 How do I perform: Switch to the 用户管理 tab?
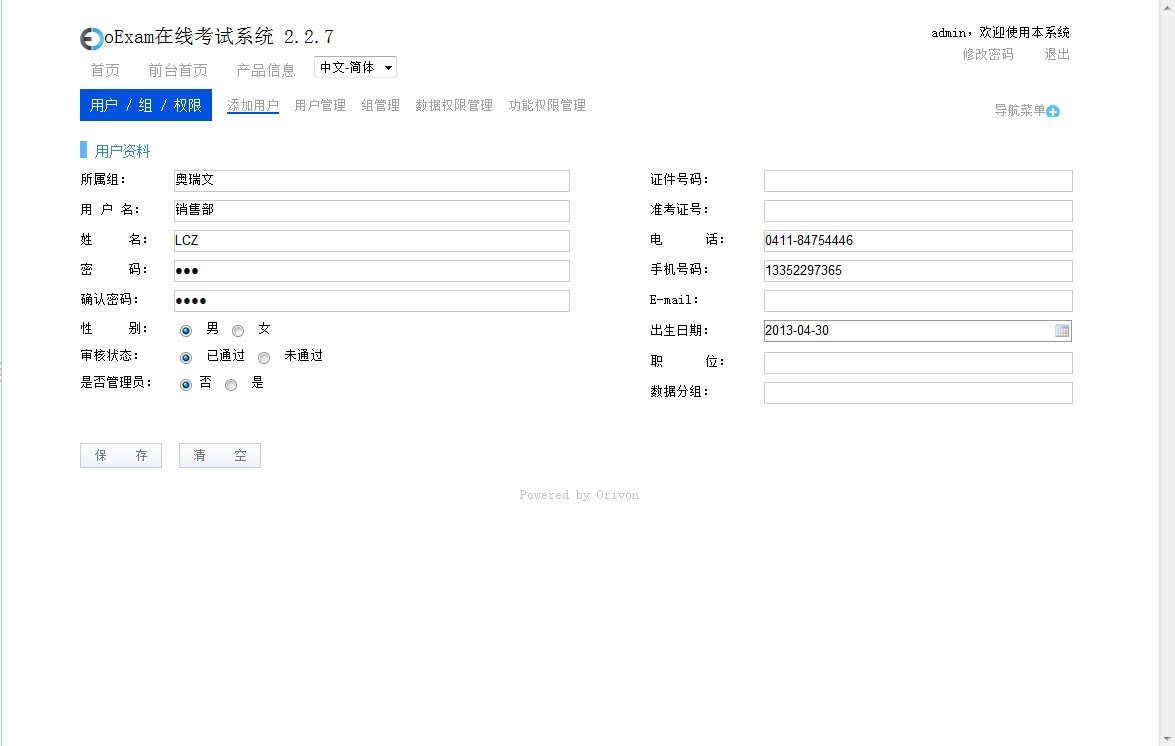(320, 106)
